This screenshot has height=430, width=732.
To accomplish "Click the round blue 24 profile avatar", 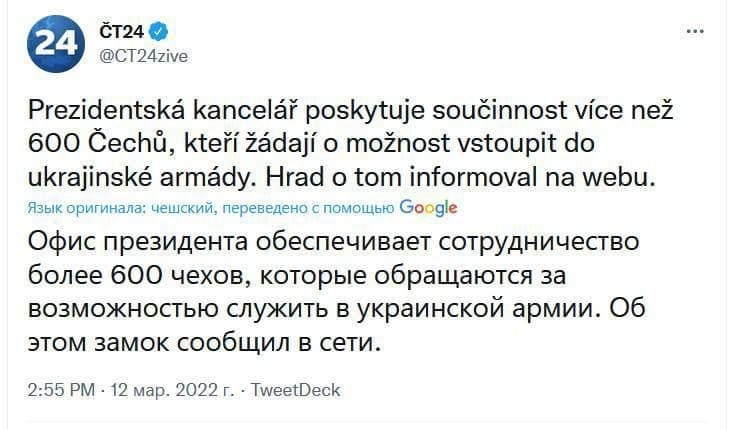I will pyautogui.click(x=56, y=43).
